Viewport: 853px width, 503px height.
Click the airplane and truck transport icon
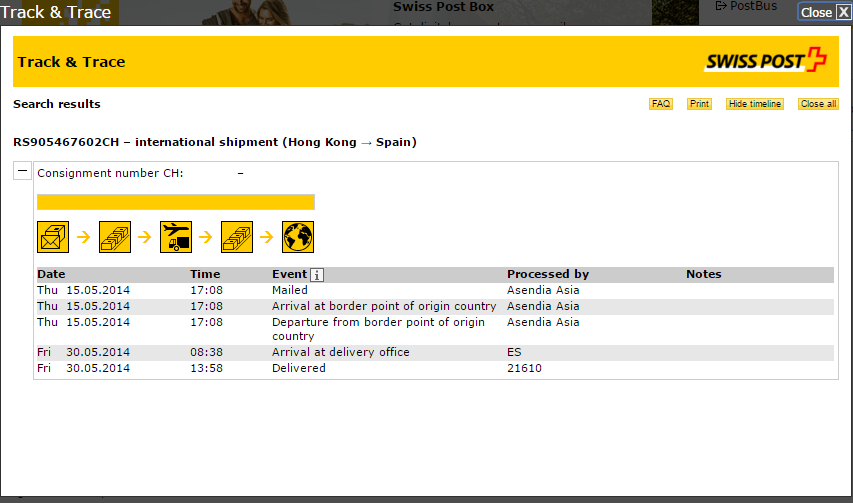(x=175, y=237)
